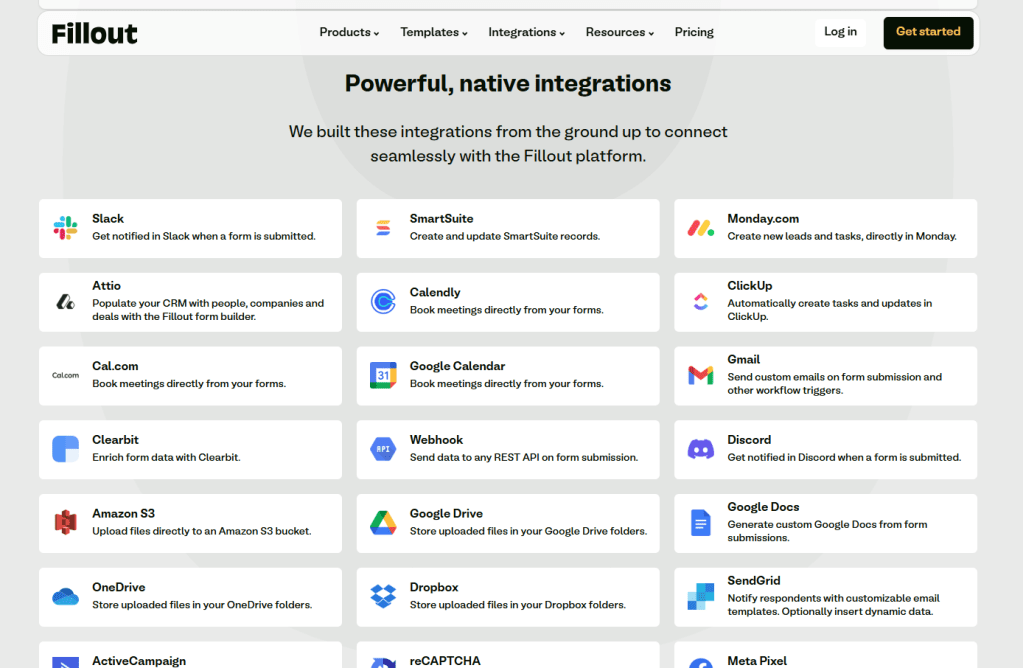
Task: Open the Integrations dropdown in navbar
Action: pyautogui.click(x=526, y=32)
